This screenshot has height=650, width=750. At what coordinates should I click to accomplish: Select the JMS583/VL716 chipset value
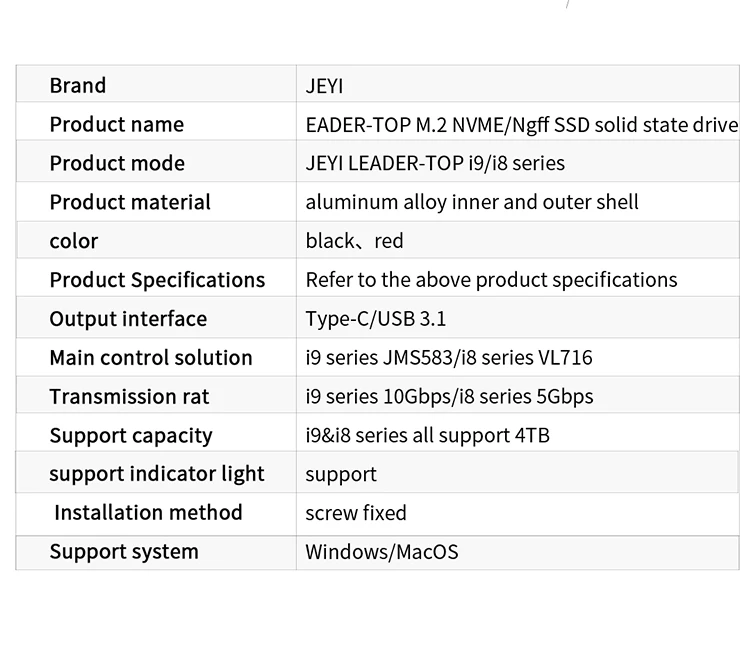[449, 358]
